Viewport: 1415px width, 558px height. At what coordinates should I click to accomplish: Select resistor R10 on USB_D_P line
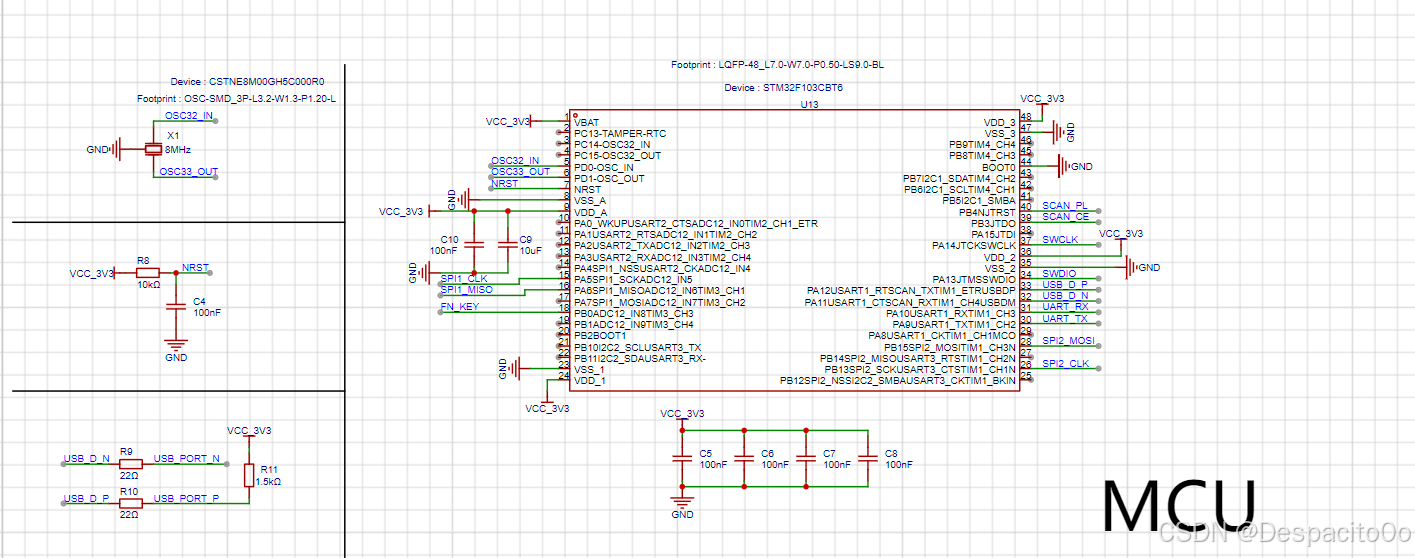point(132,503)
